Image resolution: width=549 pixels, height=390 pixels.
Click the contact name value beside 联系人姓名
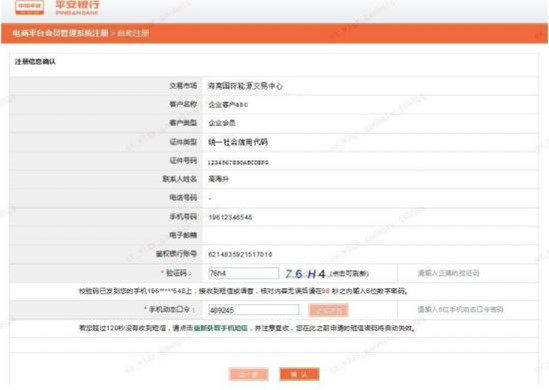tap(218, 179)
